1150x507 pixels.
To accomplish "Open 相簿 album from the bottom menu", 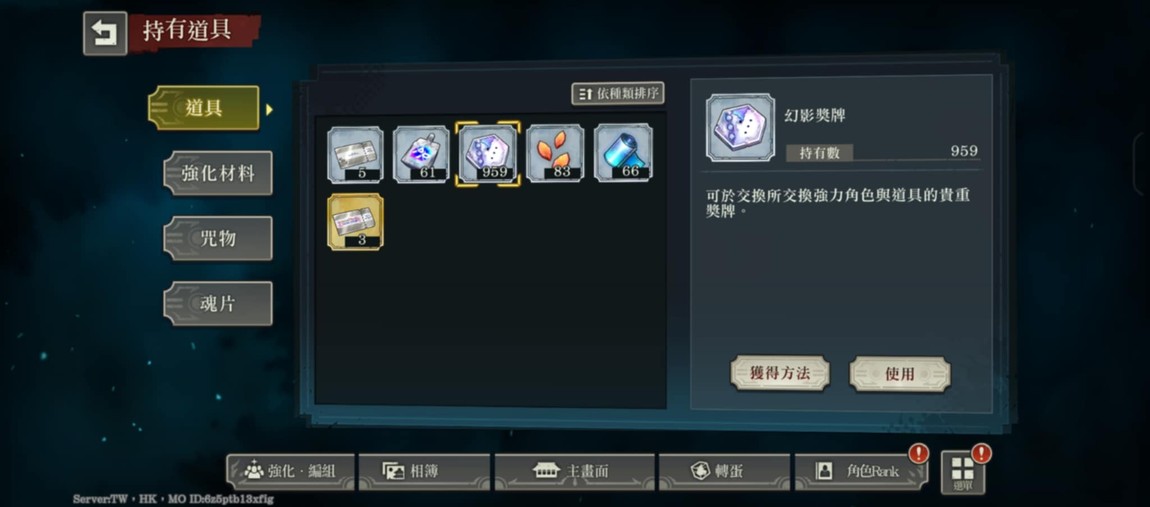I will [424, 471].
